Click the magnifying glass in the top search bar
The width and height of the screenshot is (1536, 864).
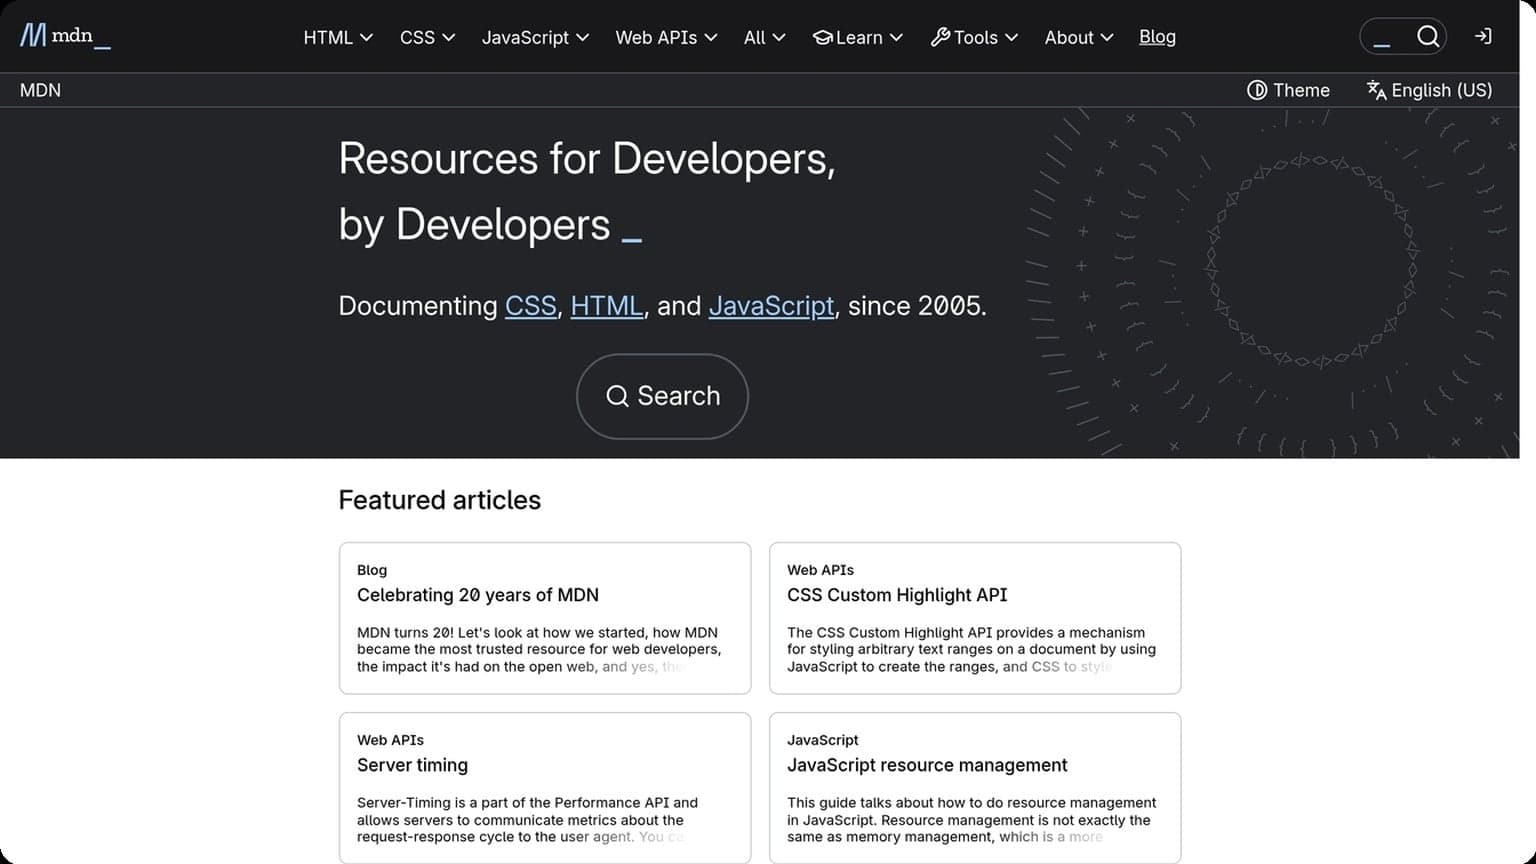(1428, 35)
